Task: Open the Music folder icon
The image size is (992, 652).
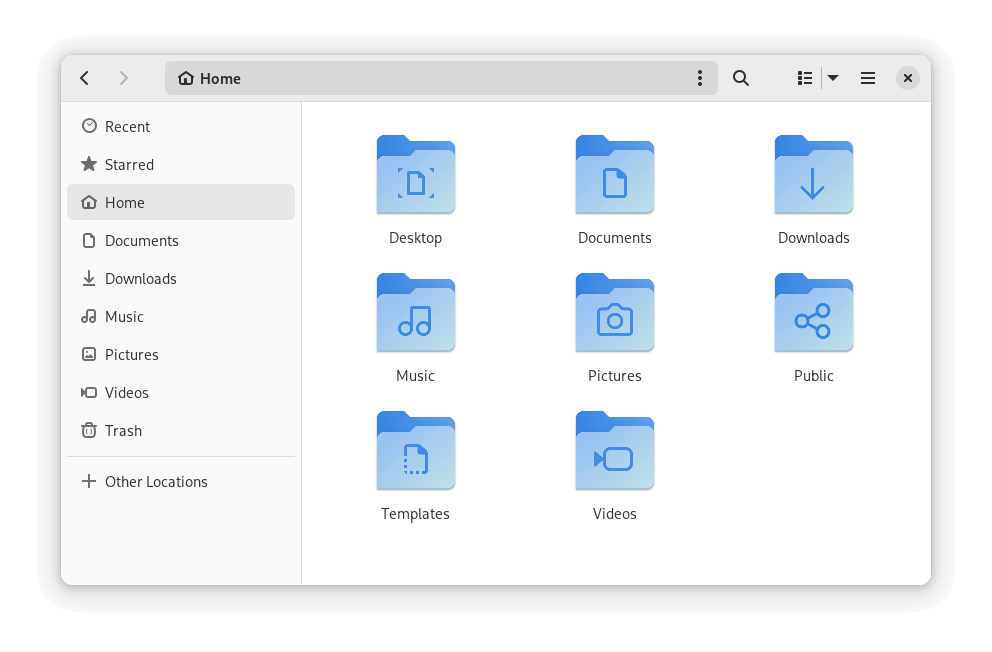Action: [x=415, y=314]
